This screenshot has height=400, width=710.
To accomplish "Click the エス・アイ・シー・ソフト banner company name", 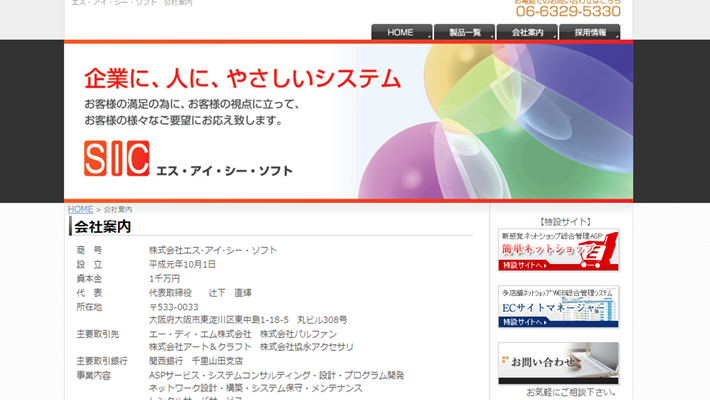I will pyautogui.click(x=224, y=171).
